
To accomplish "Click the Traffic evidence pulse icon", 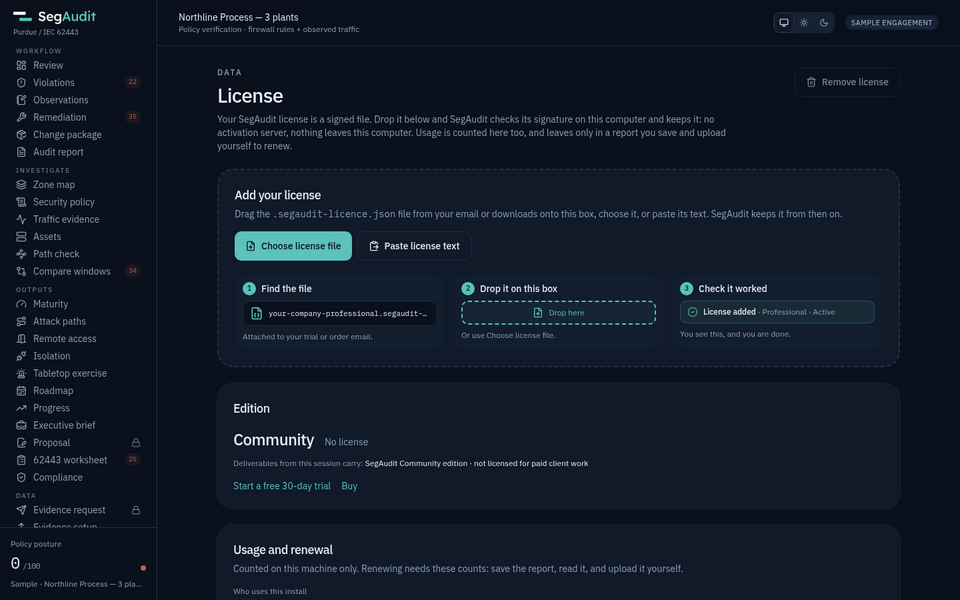I will 21,219.
